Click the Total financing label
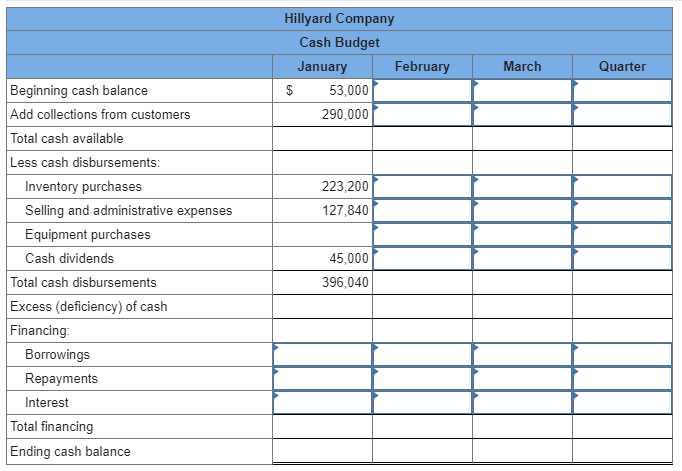This screenshot has height=471, width=682. click(51, 427)
